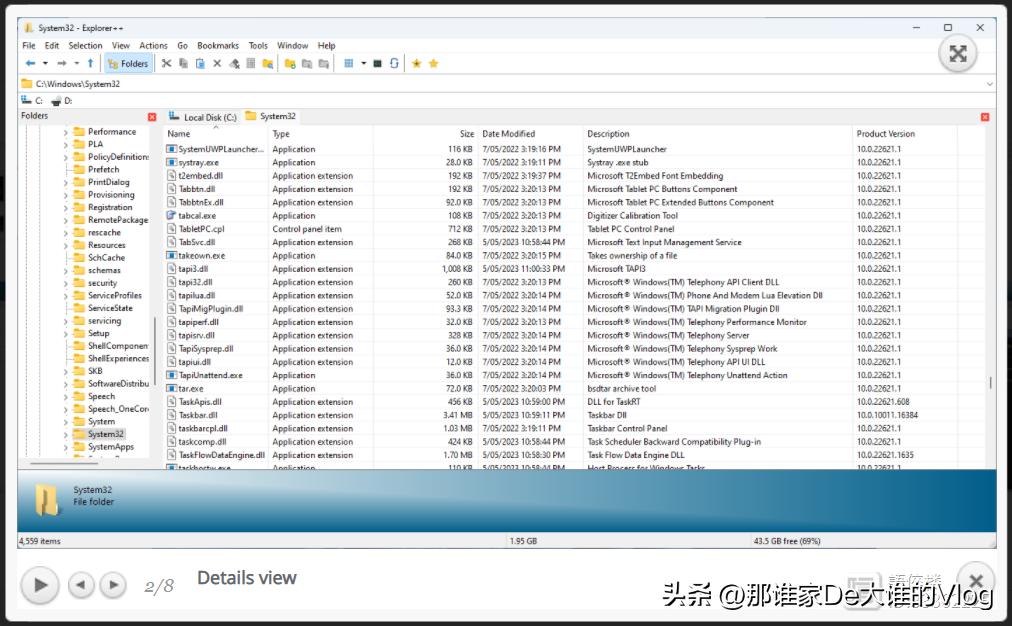Image resolution: width=1012 pixels, height=626 pixels.
Task: Click the Paste toolbar icon
Action: (x=199, y=62)
